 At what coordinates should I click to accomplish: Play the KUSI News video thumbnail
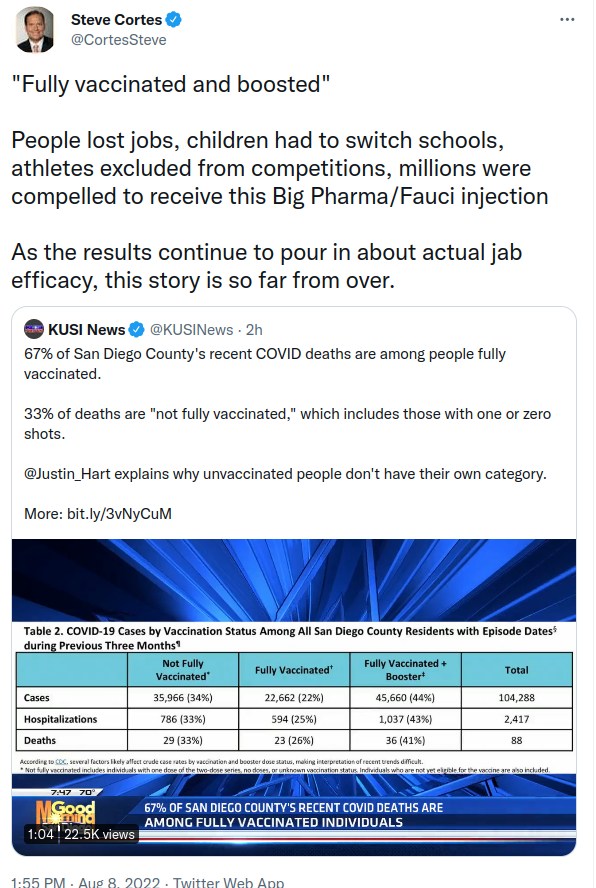pyautogui.click(x=294, y=697)
